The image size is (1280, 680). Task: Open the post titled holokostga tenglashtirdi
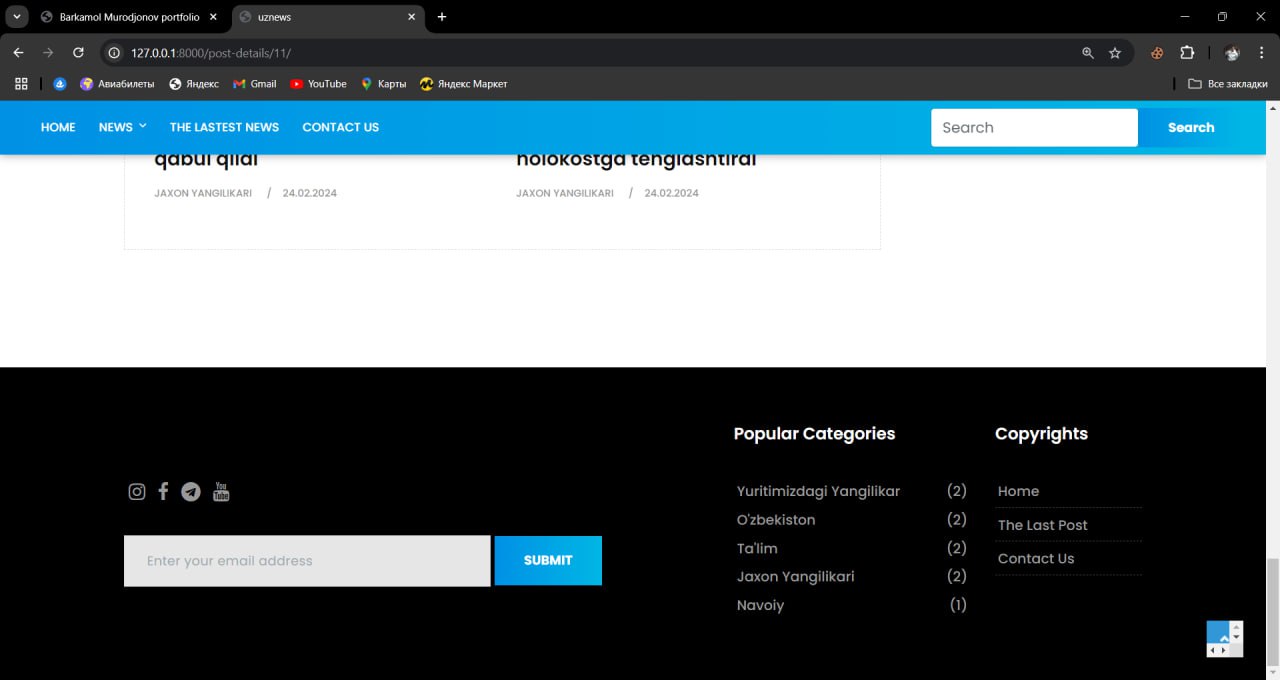(x=636, y=160)
